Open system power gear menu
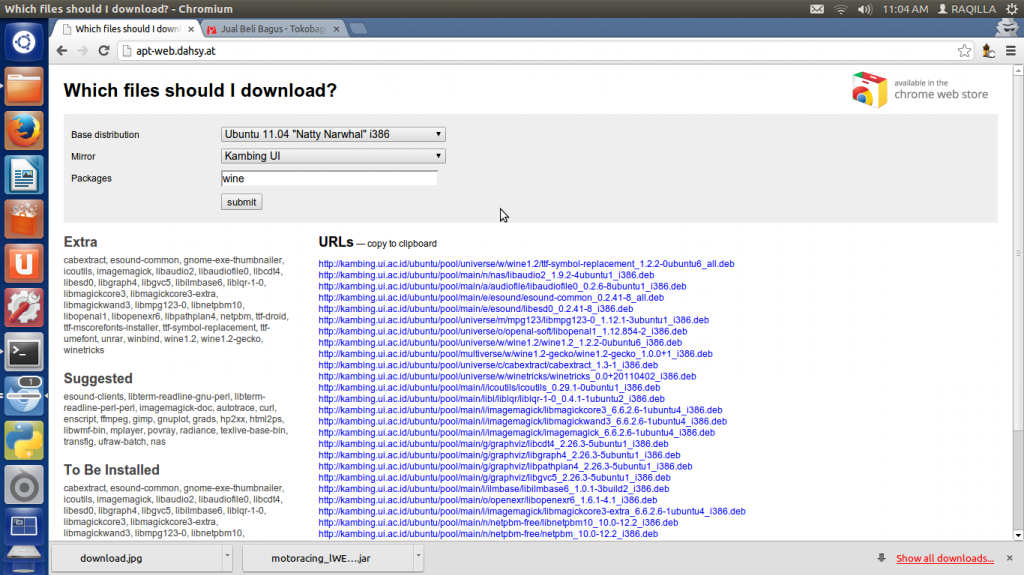 pyautogui.click(x=1012, y=9)
